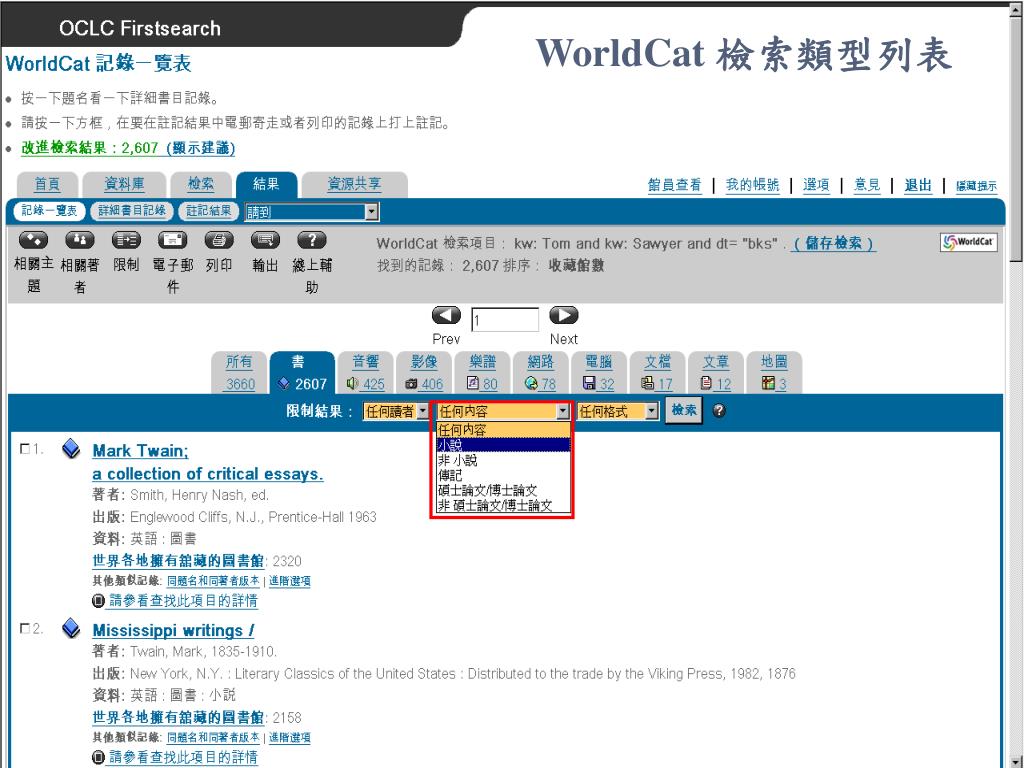Click the 退出 exit link
The image size is (1024, 768).
(x=918, y=185)
